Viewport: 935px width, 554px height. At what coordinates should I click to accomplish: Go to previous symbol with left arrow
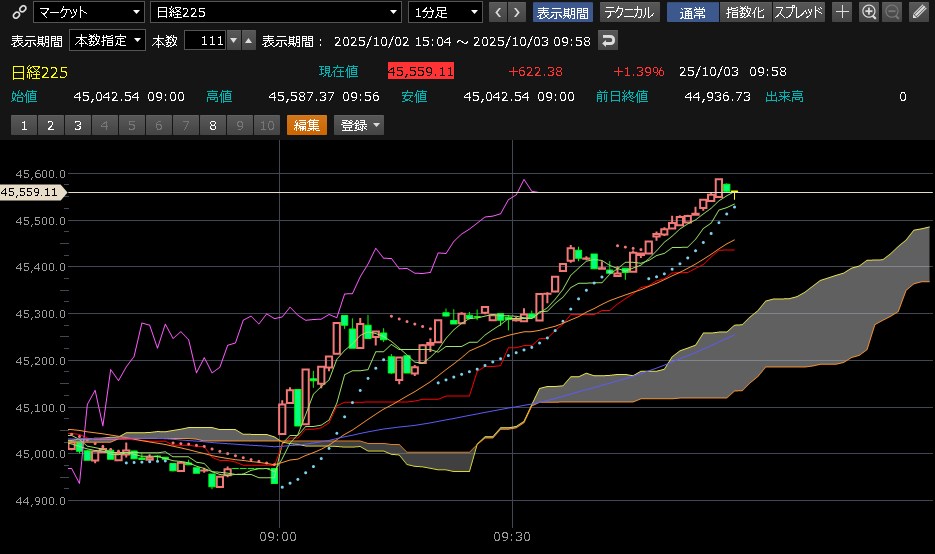point(497,12)
